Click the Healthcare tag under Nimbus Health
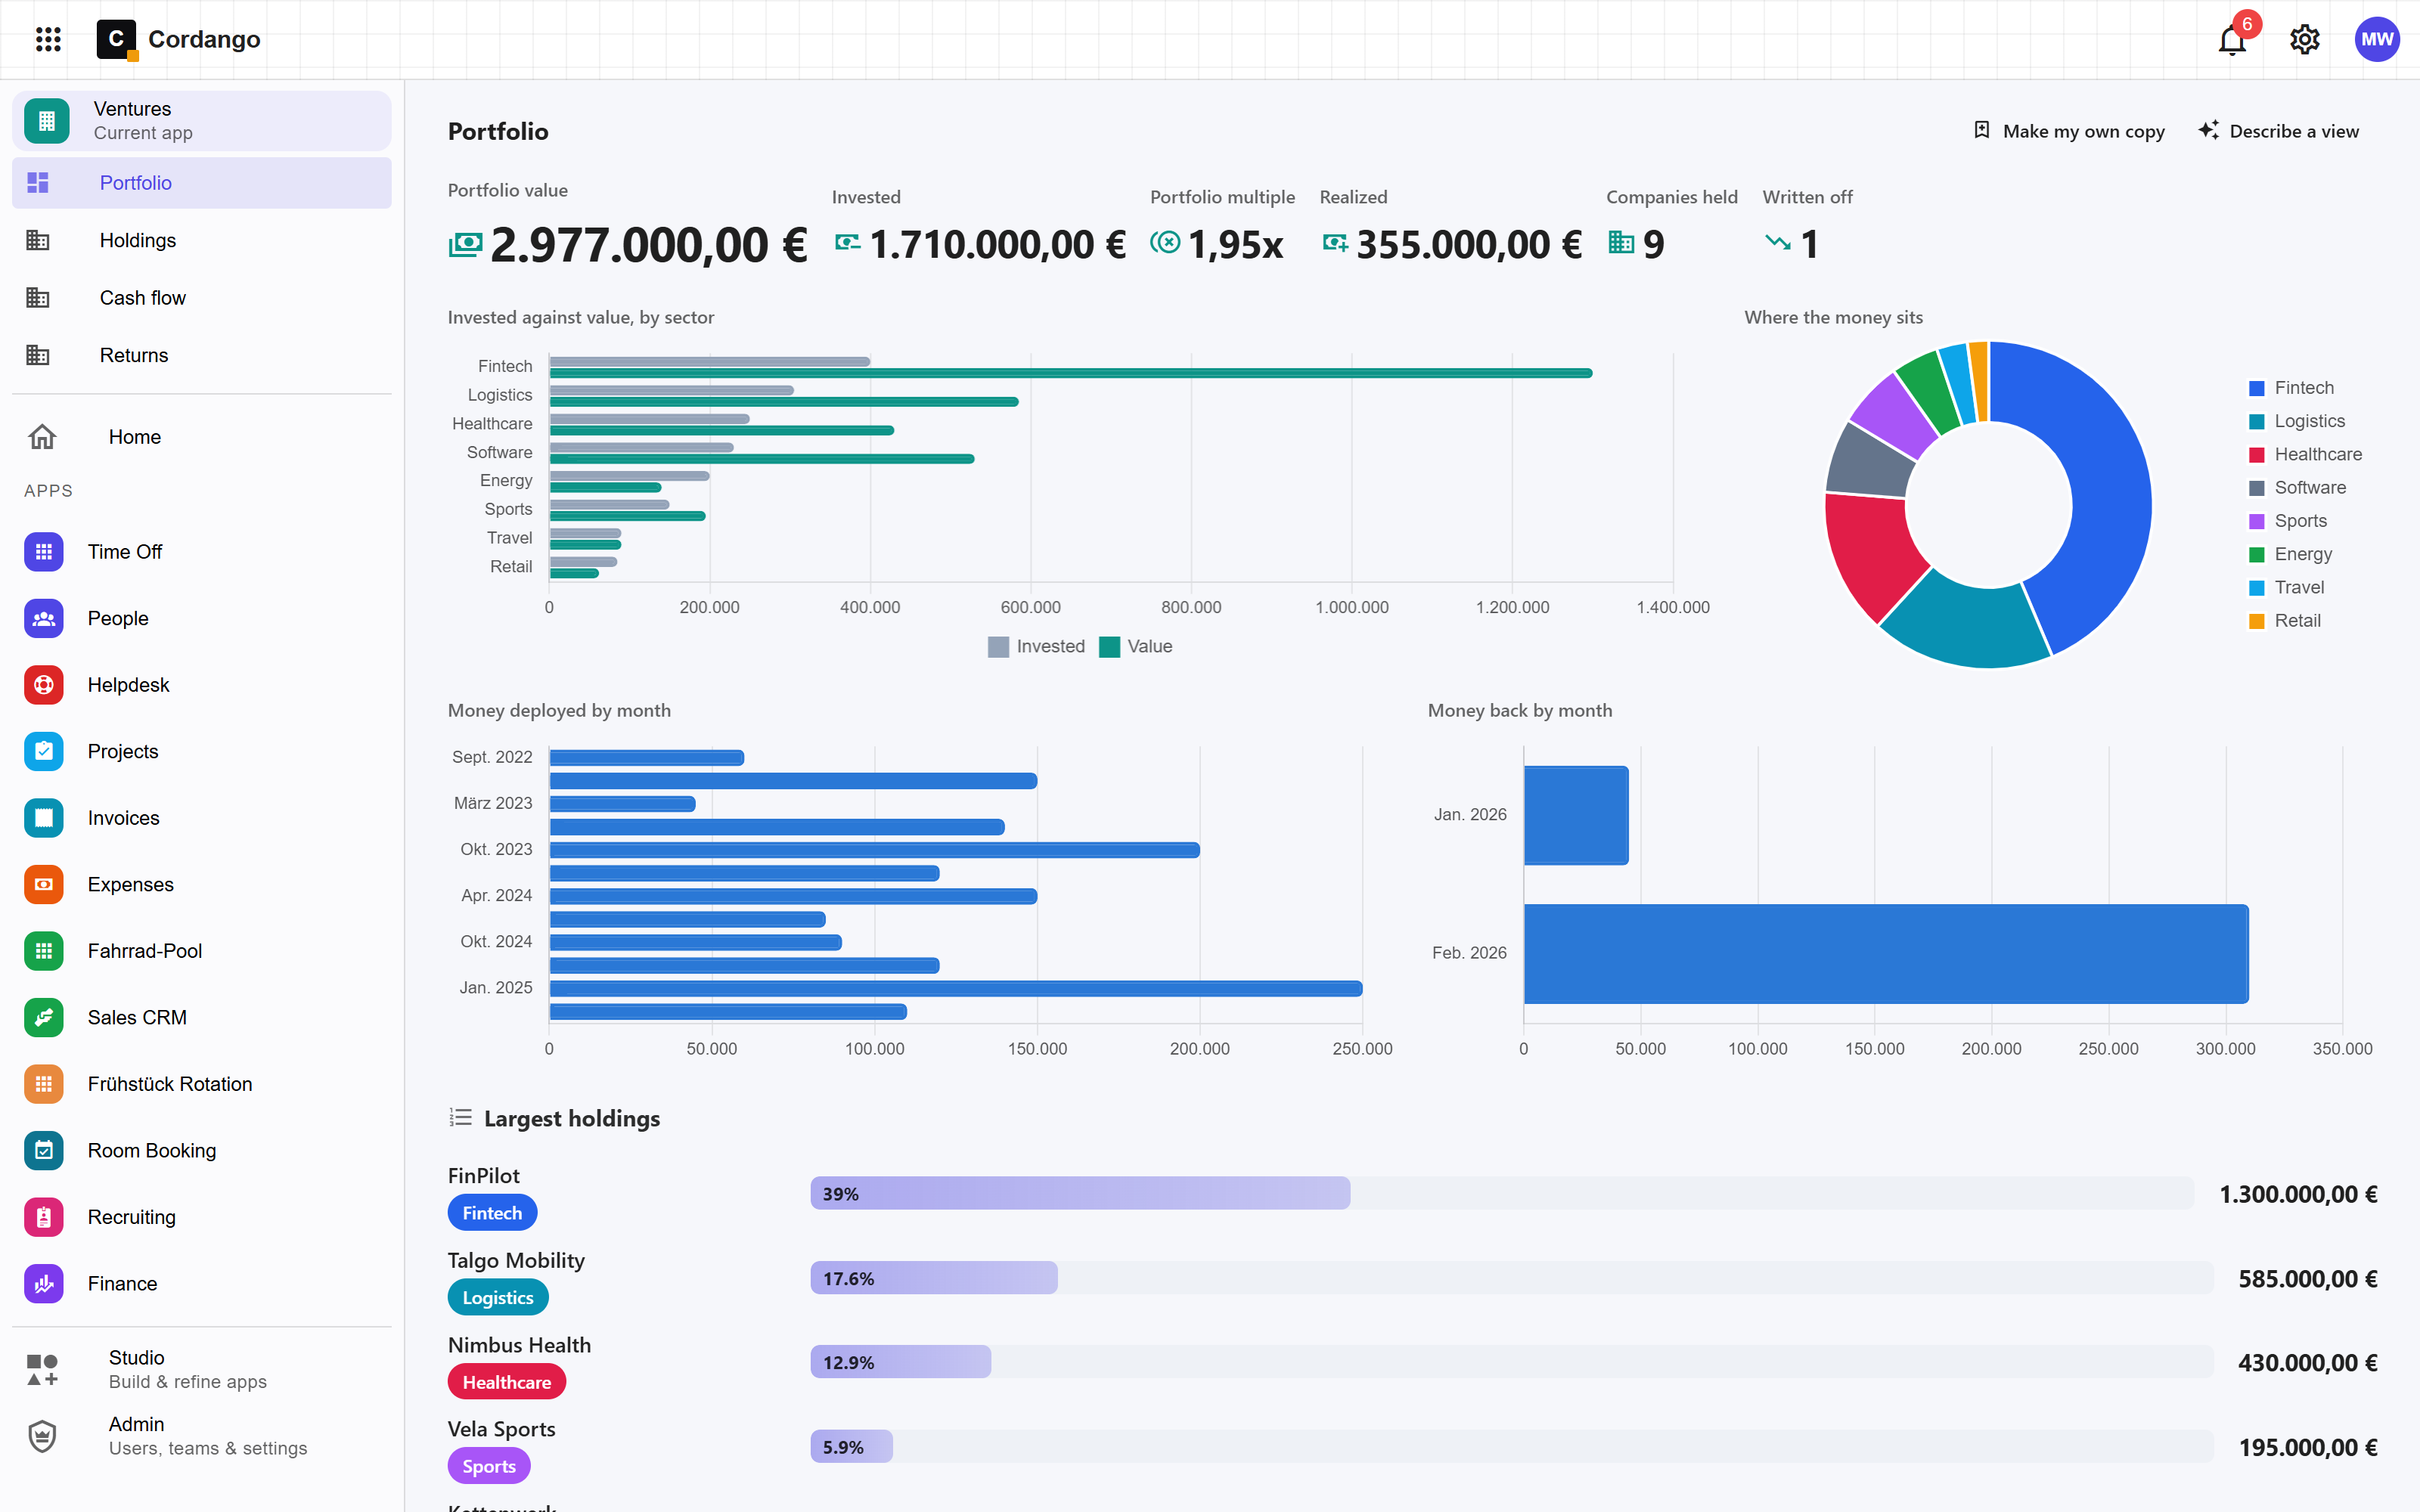Screen dimensions: 2420x1512 pos(506,1382)
